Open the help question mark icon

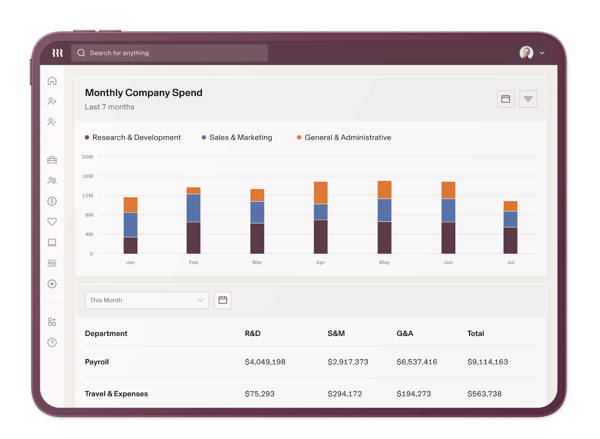pyautogui.click(x=52, y=342)
